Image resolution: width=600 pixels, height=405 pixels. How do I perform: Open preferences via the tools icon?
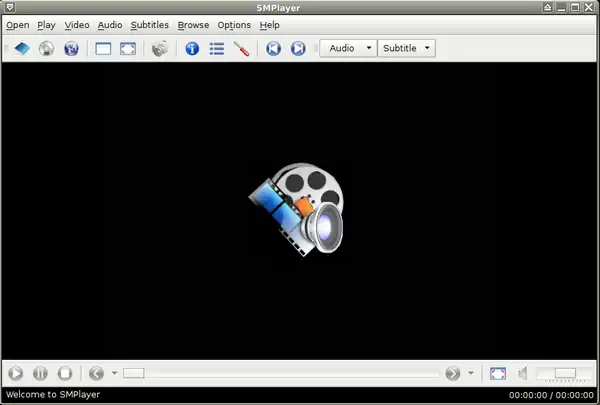pyautogui.click(x=241, y=48)
